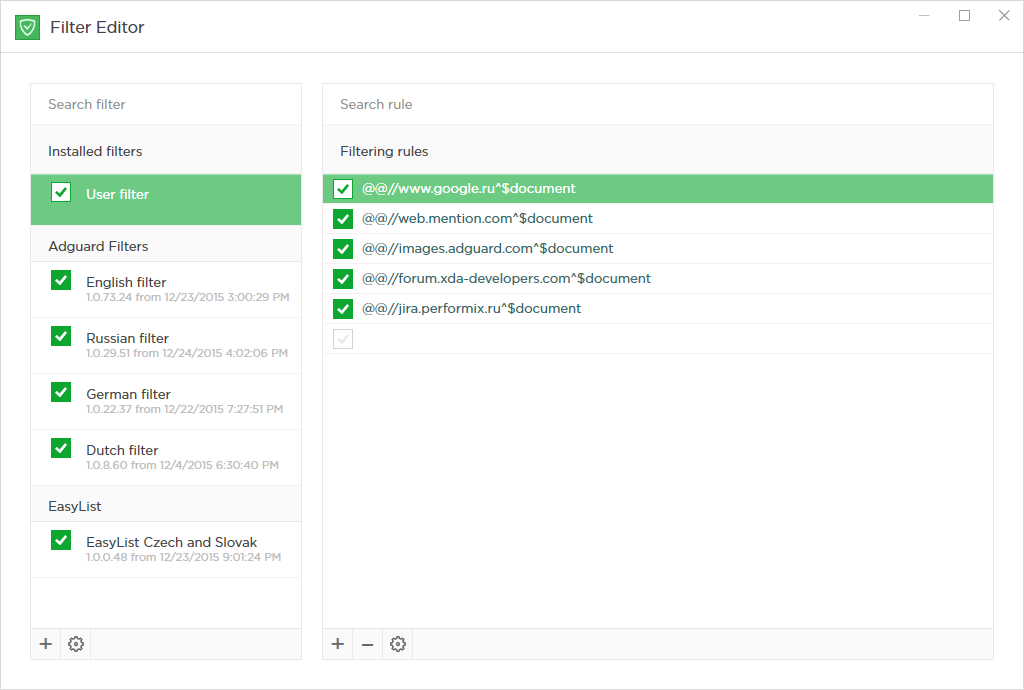Click the Adguard shield logo icon
Viewport: 1024px width, 690px height.
(x=27, y=27)
